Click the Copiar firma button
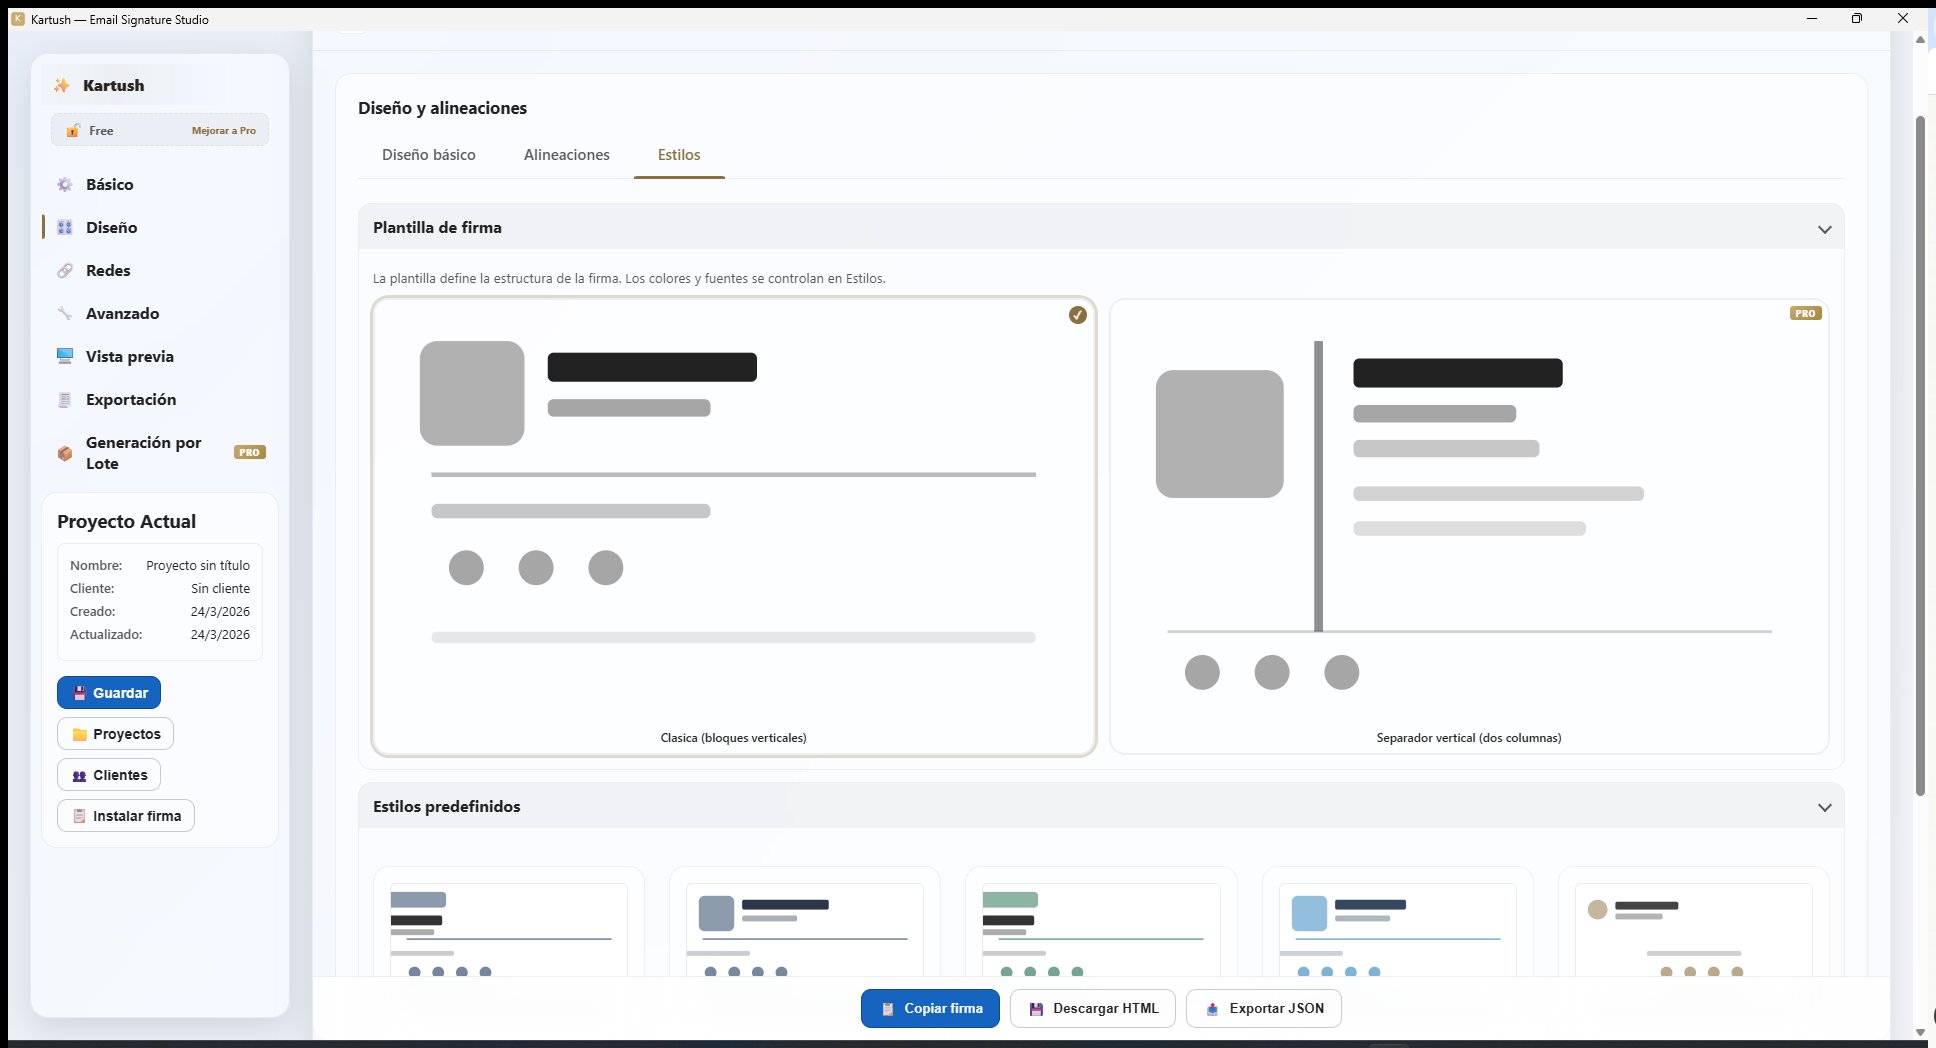 click(x=929, y=1008)
